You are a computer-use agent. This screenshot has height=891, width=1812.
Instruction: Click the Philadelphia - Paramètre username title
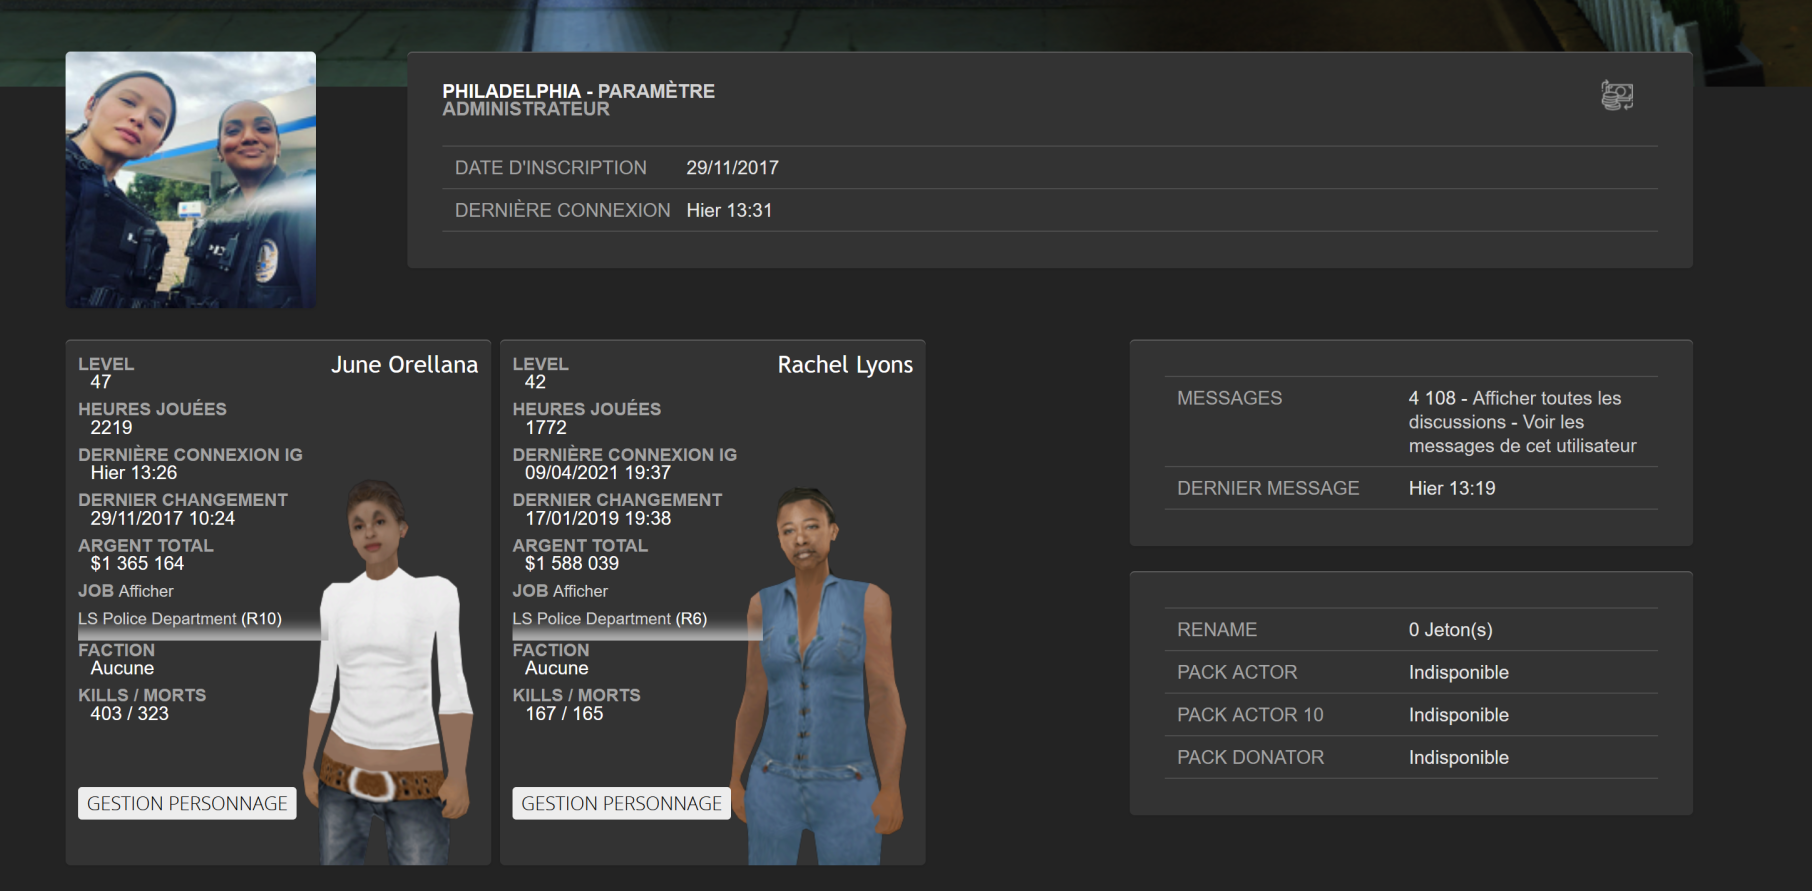pos(579,91)
